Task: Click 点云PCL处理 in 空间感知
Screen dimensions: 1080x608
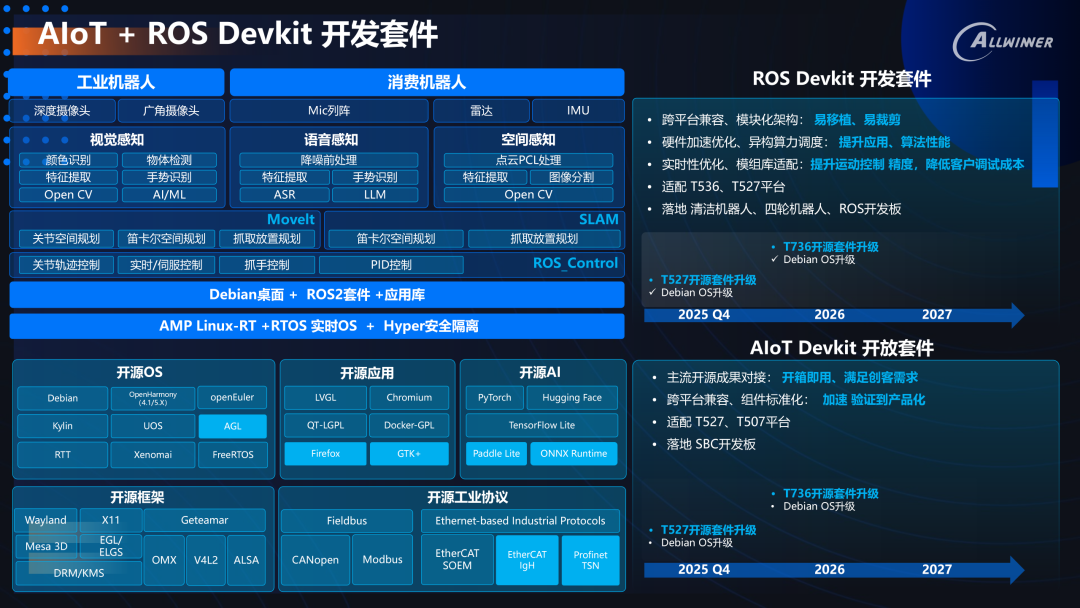Action: tap(528, 160)
